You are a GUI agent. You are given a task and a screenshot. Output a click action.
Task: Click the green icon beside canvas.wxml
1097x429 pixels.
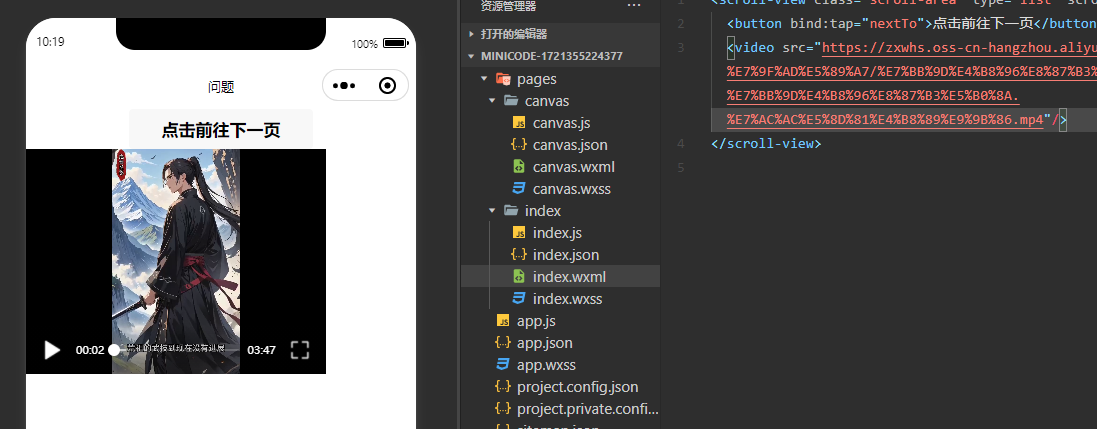tap(518, 167)
